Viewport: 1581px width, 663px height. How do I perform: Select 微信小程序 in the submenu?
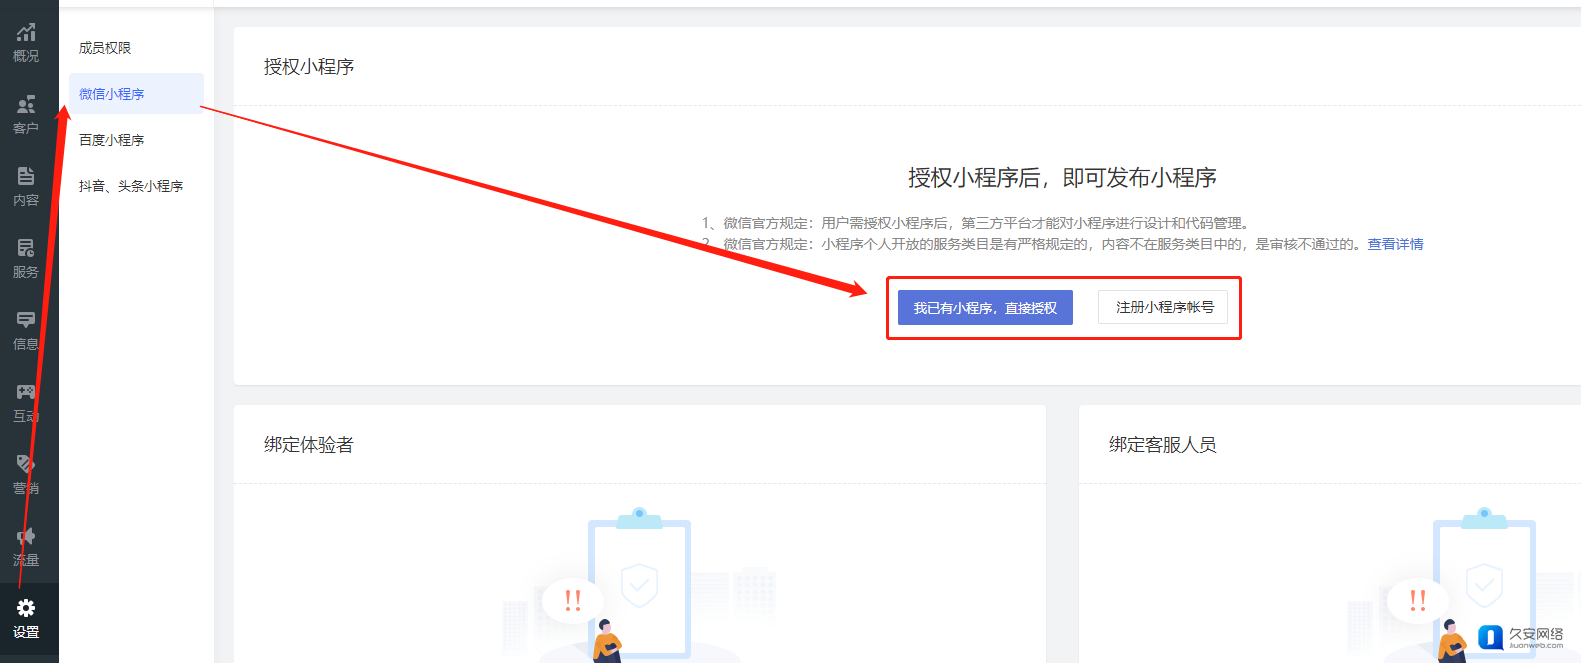coord(136,94)
